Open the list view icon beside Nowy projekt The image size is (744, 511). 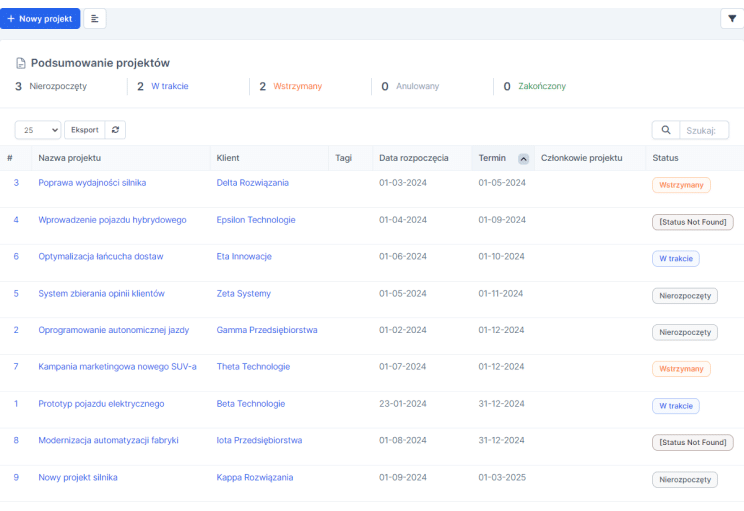(95, 19)
